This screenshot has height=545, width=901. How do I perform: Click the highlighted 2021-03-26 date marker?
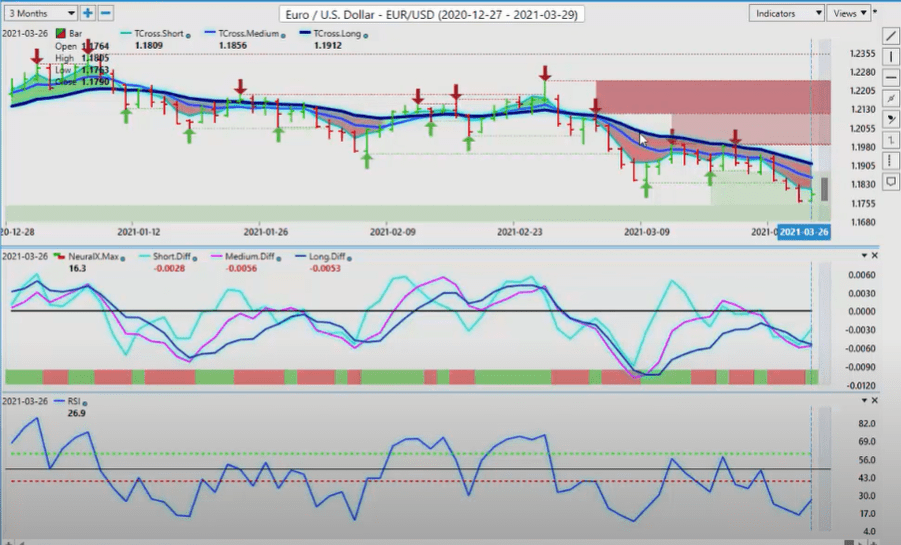(x=804, y=232)
